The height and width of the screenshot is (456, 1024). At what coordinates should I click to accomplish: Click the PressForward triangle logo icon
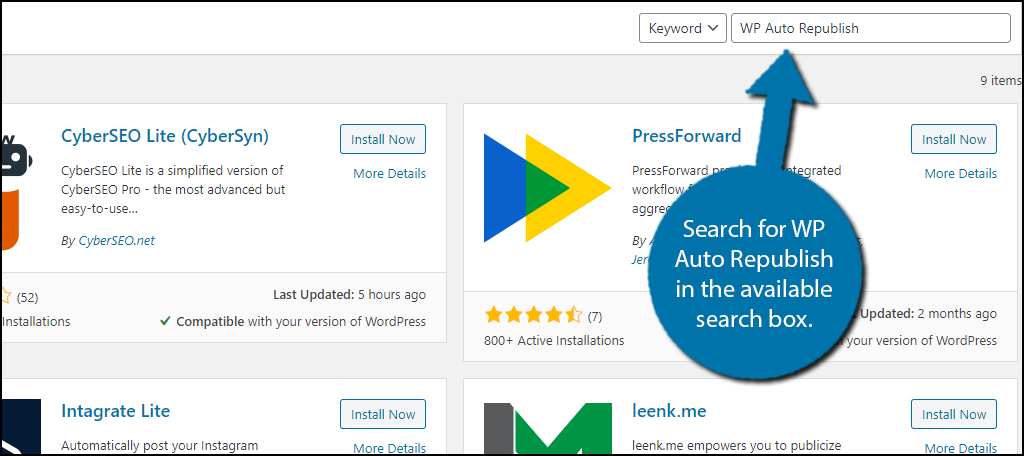(547, 187)
